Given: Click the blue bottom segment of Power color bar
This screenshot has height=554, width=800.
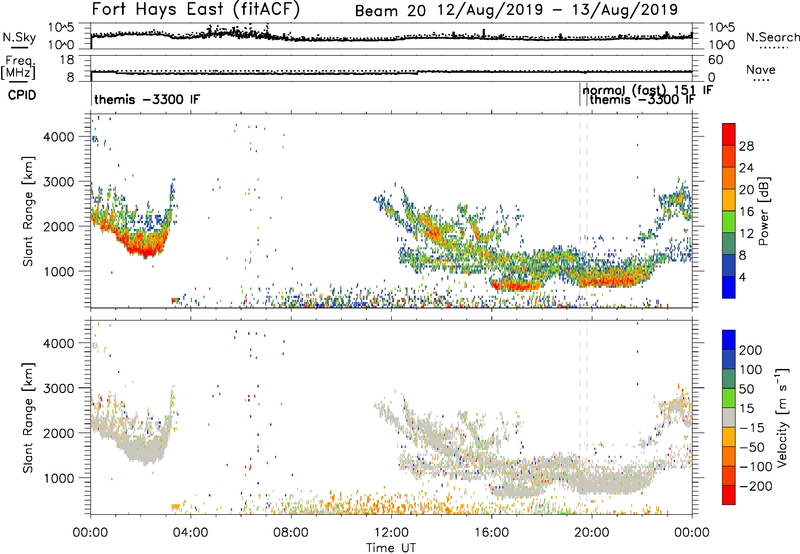Looking at the screenshot, I should click(x=729, y=287).
